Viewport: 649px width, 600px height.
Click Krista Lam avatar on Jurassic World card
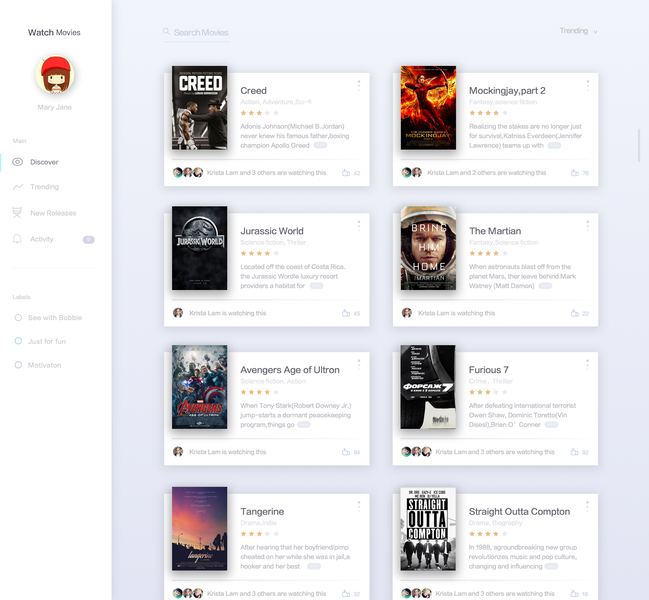click(x=178, y=313)
